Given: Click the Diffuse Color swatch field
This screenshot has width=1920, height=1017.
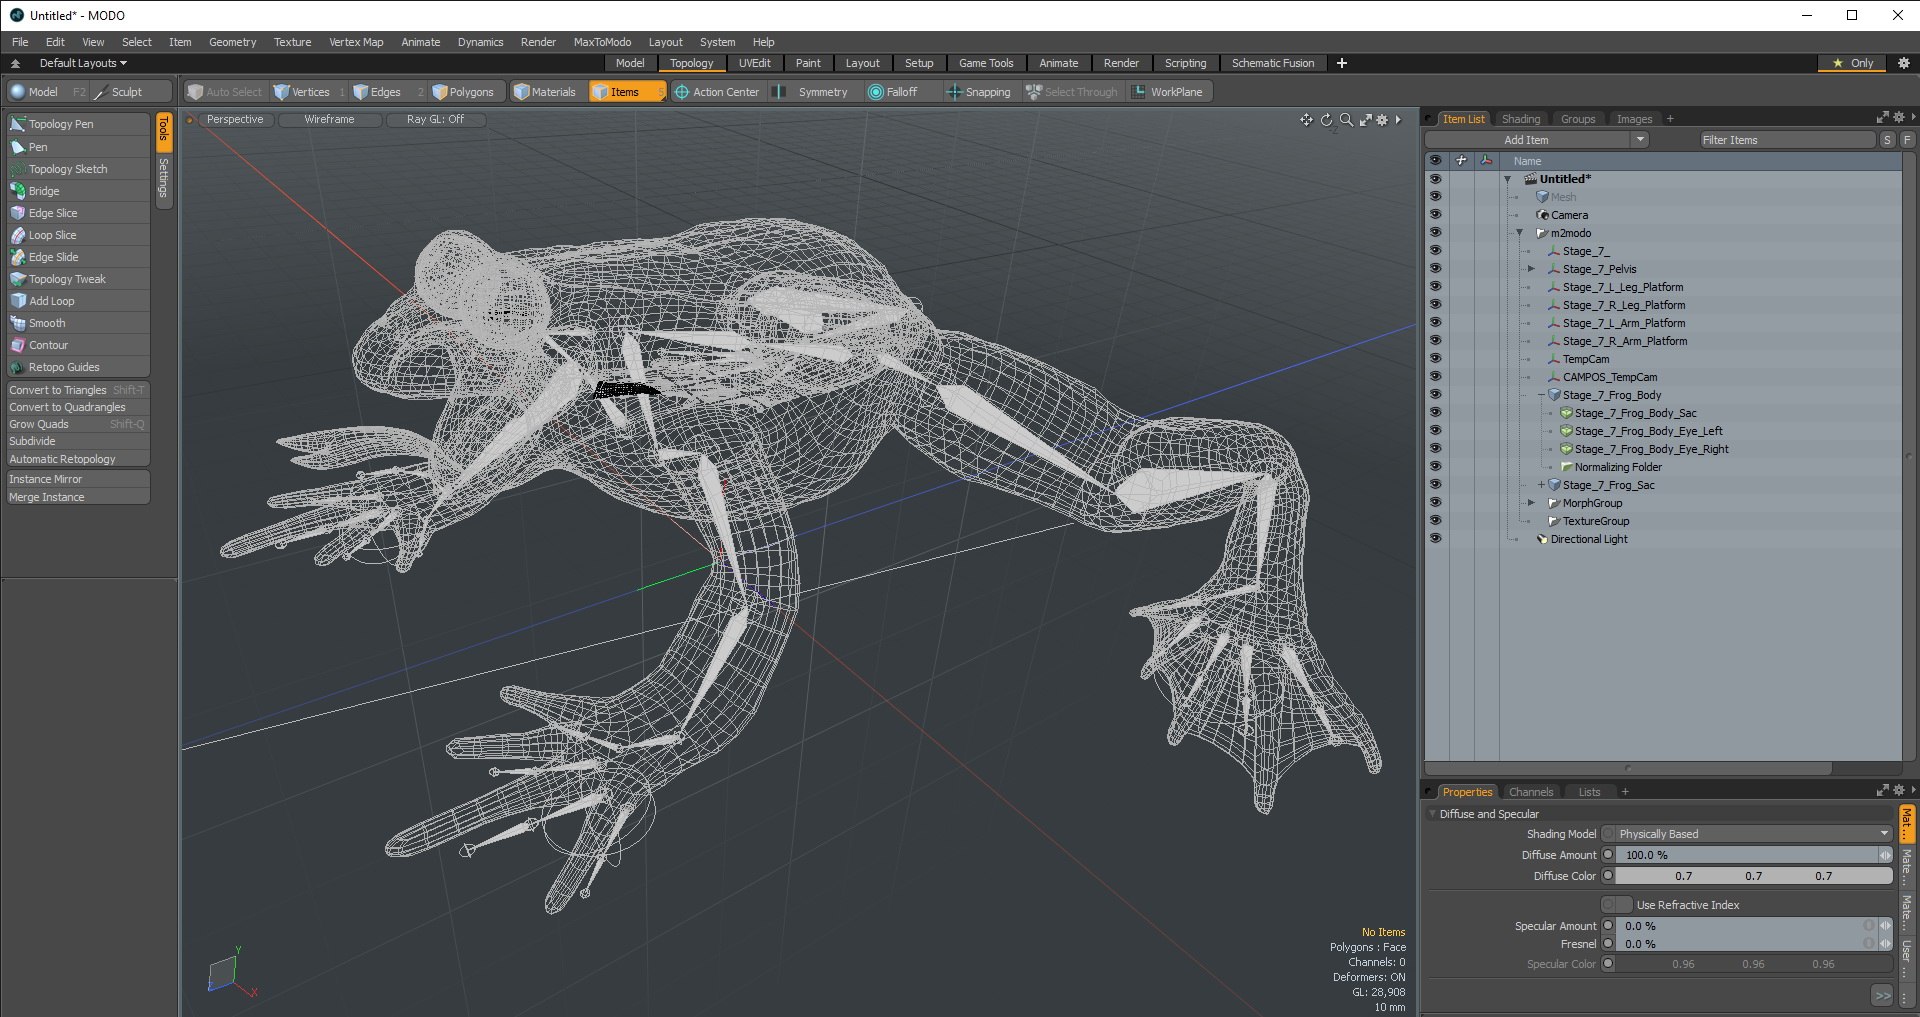Looking at the screenshot, I should [1753, 876].
